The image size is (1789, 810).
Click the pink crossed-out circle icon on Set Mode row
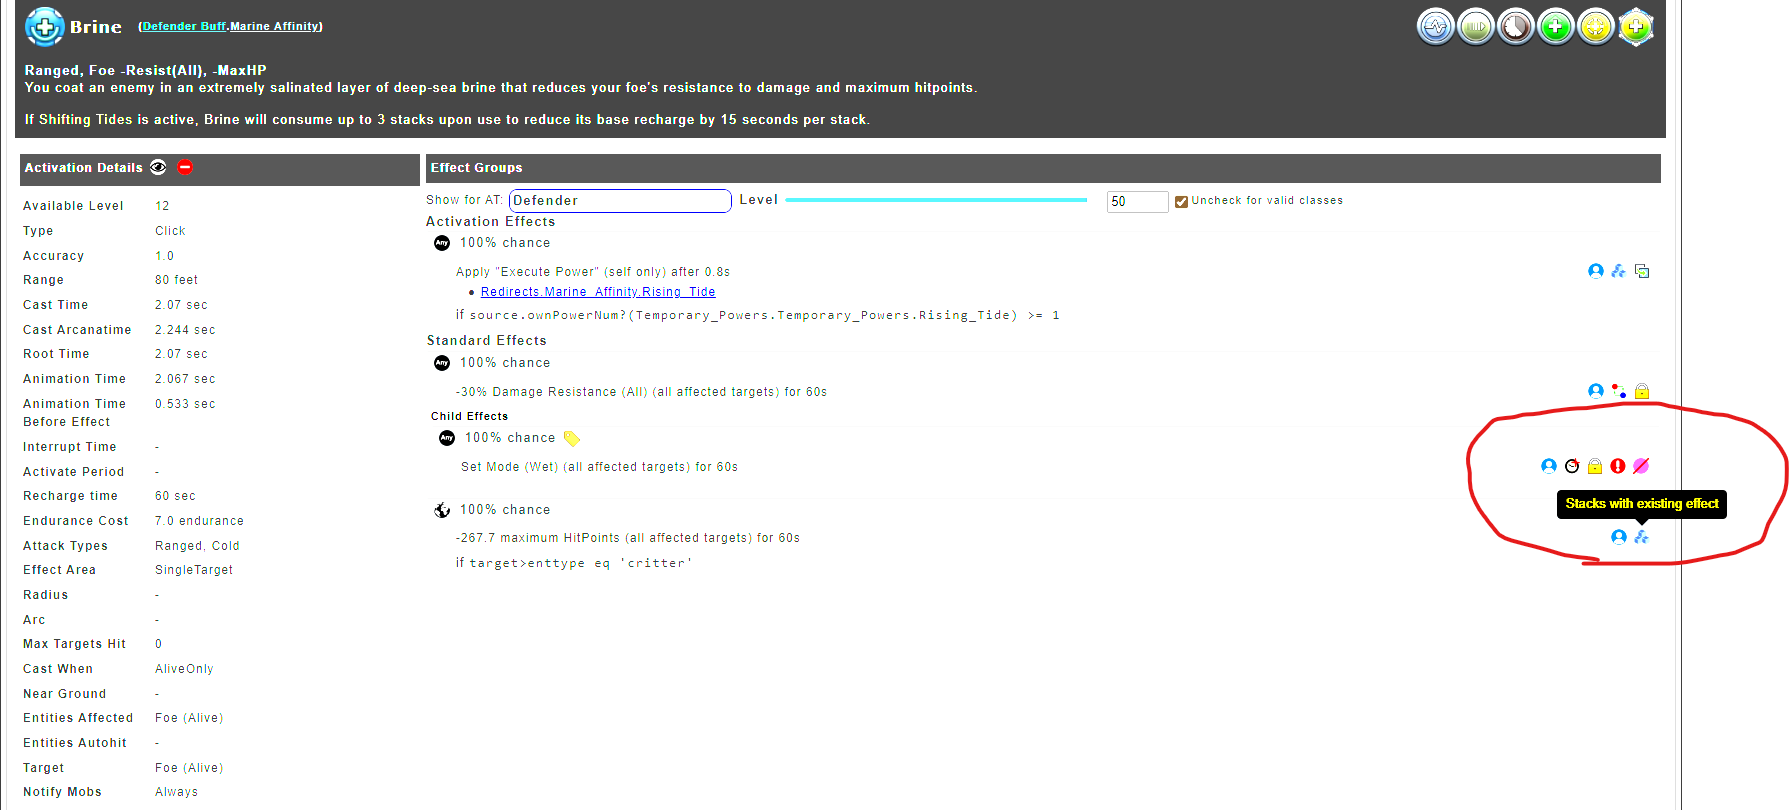(x=1641, y=466)
